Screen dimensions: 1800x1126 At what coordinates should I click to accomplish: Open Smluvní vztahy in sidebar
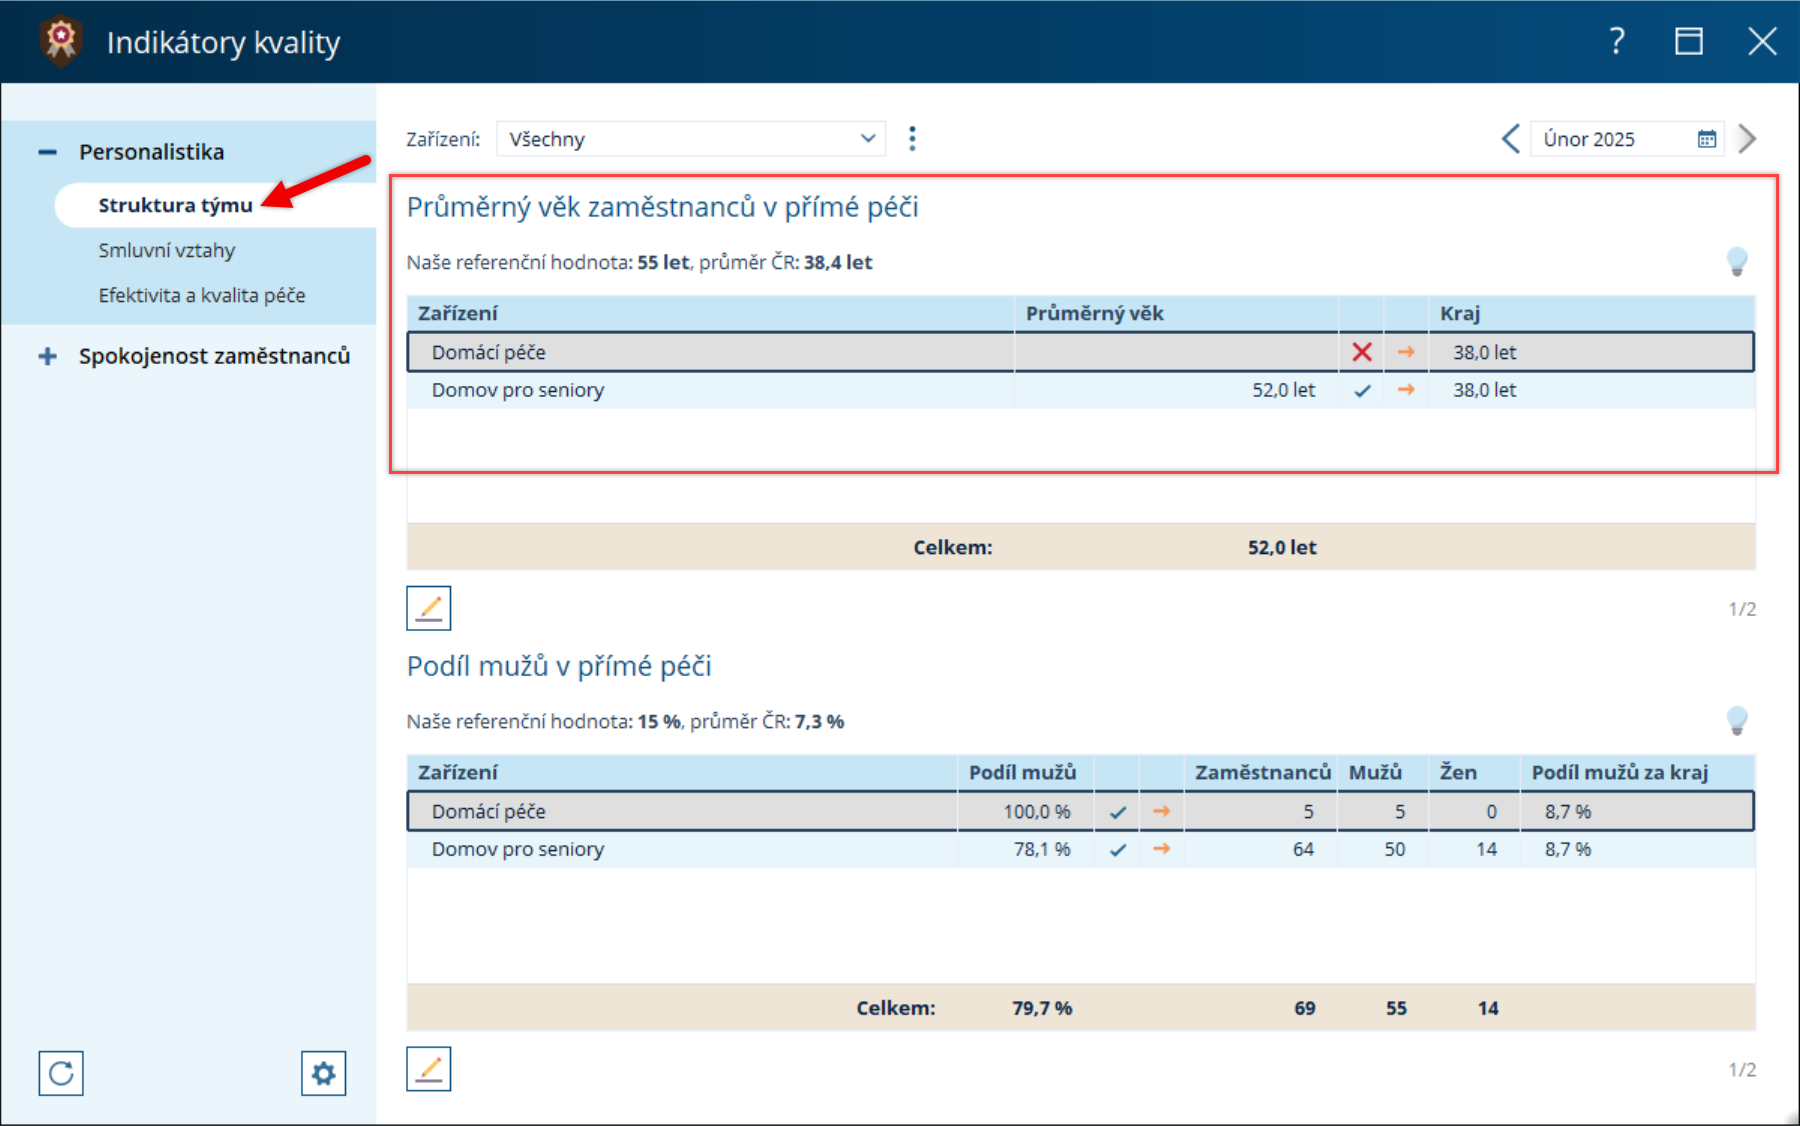(x=167, y=250)
